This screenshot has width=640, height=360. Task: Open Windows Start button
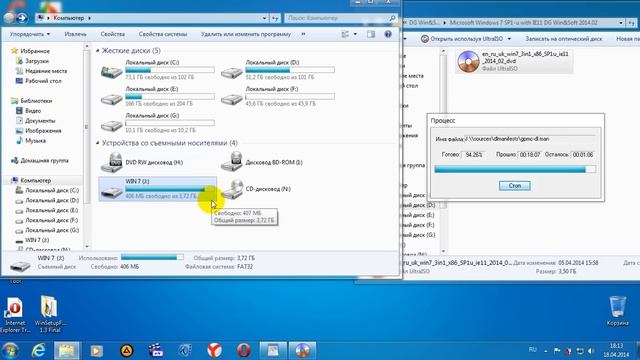coord(10,350)
